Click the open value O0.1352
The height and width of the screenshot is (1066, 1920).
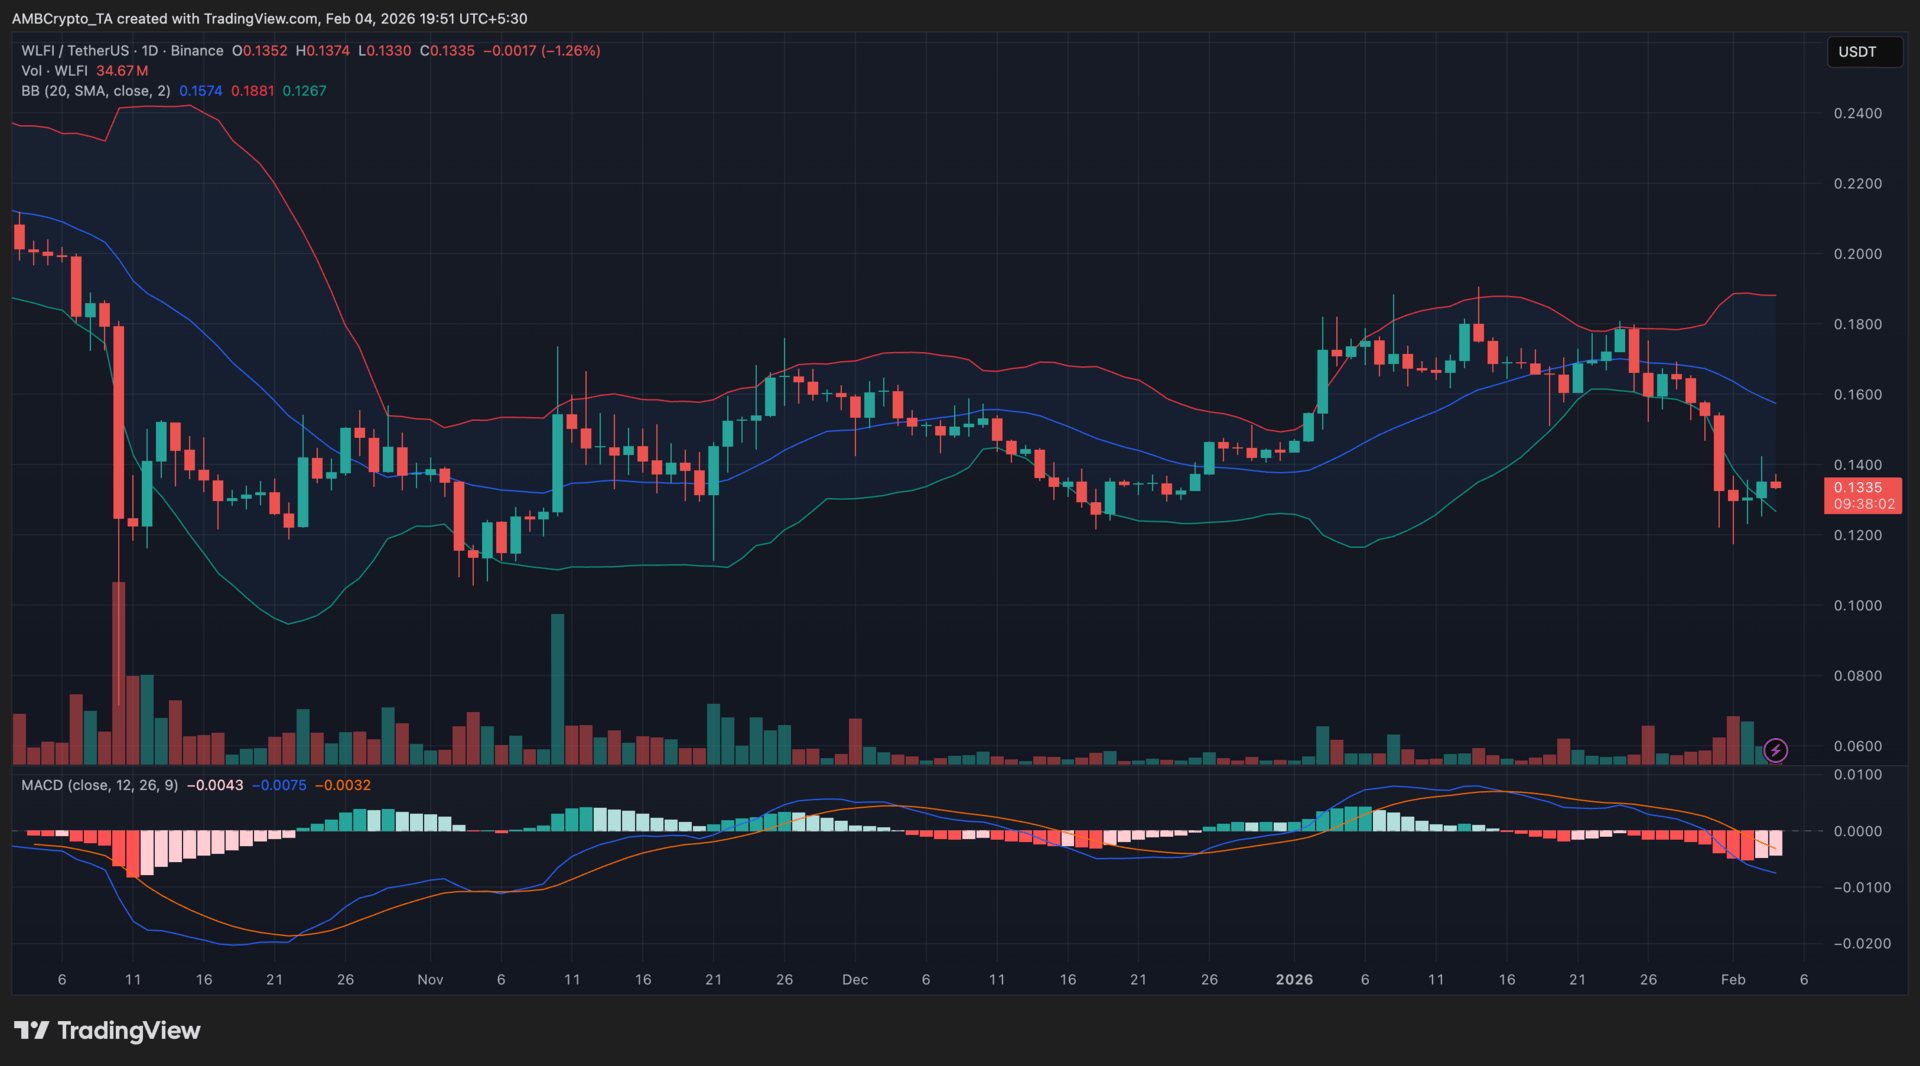(x=260, y=51)
